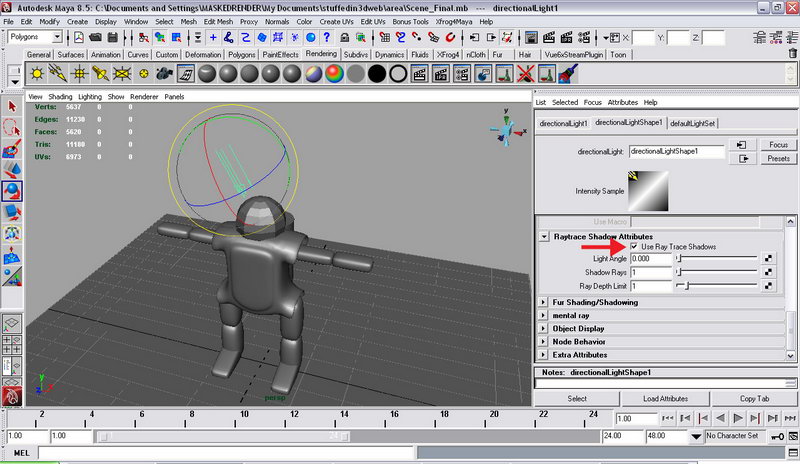Open the Lighting viewport menu
The height and width of the screenshot is (464, 800).
pos(90,97)
